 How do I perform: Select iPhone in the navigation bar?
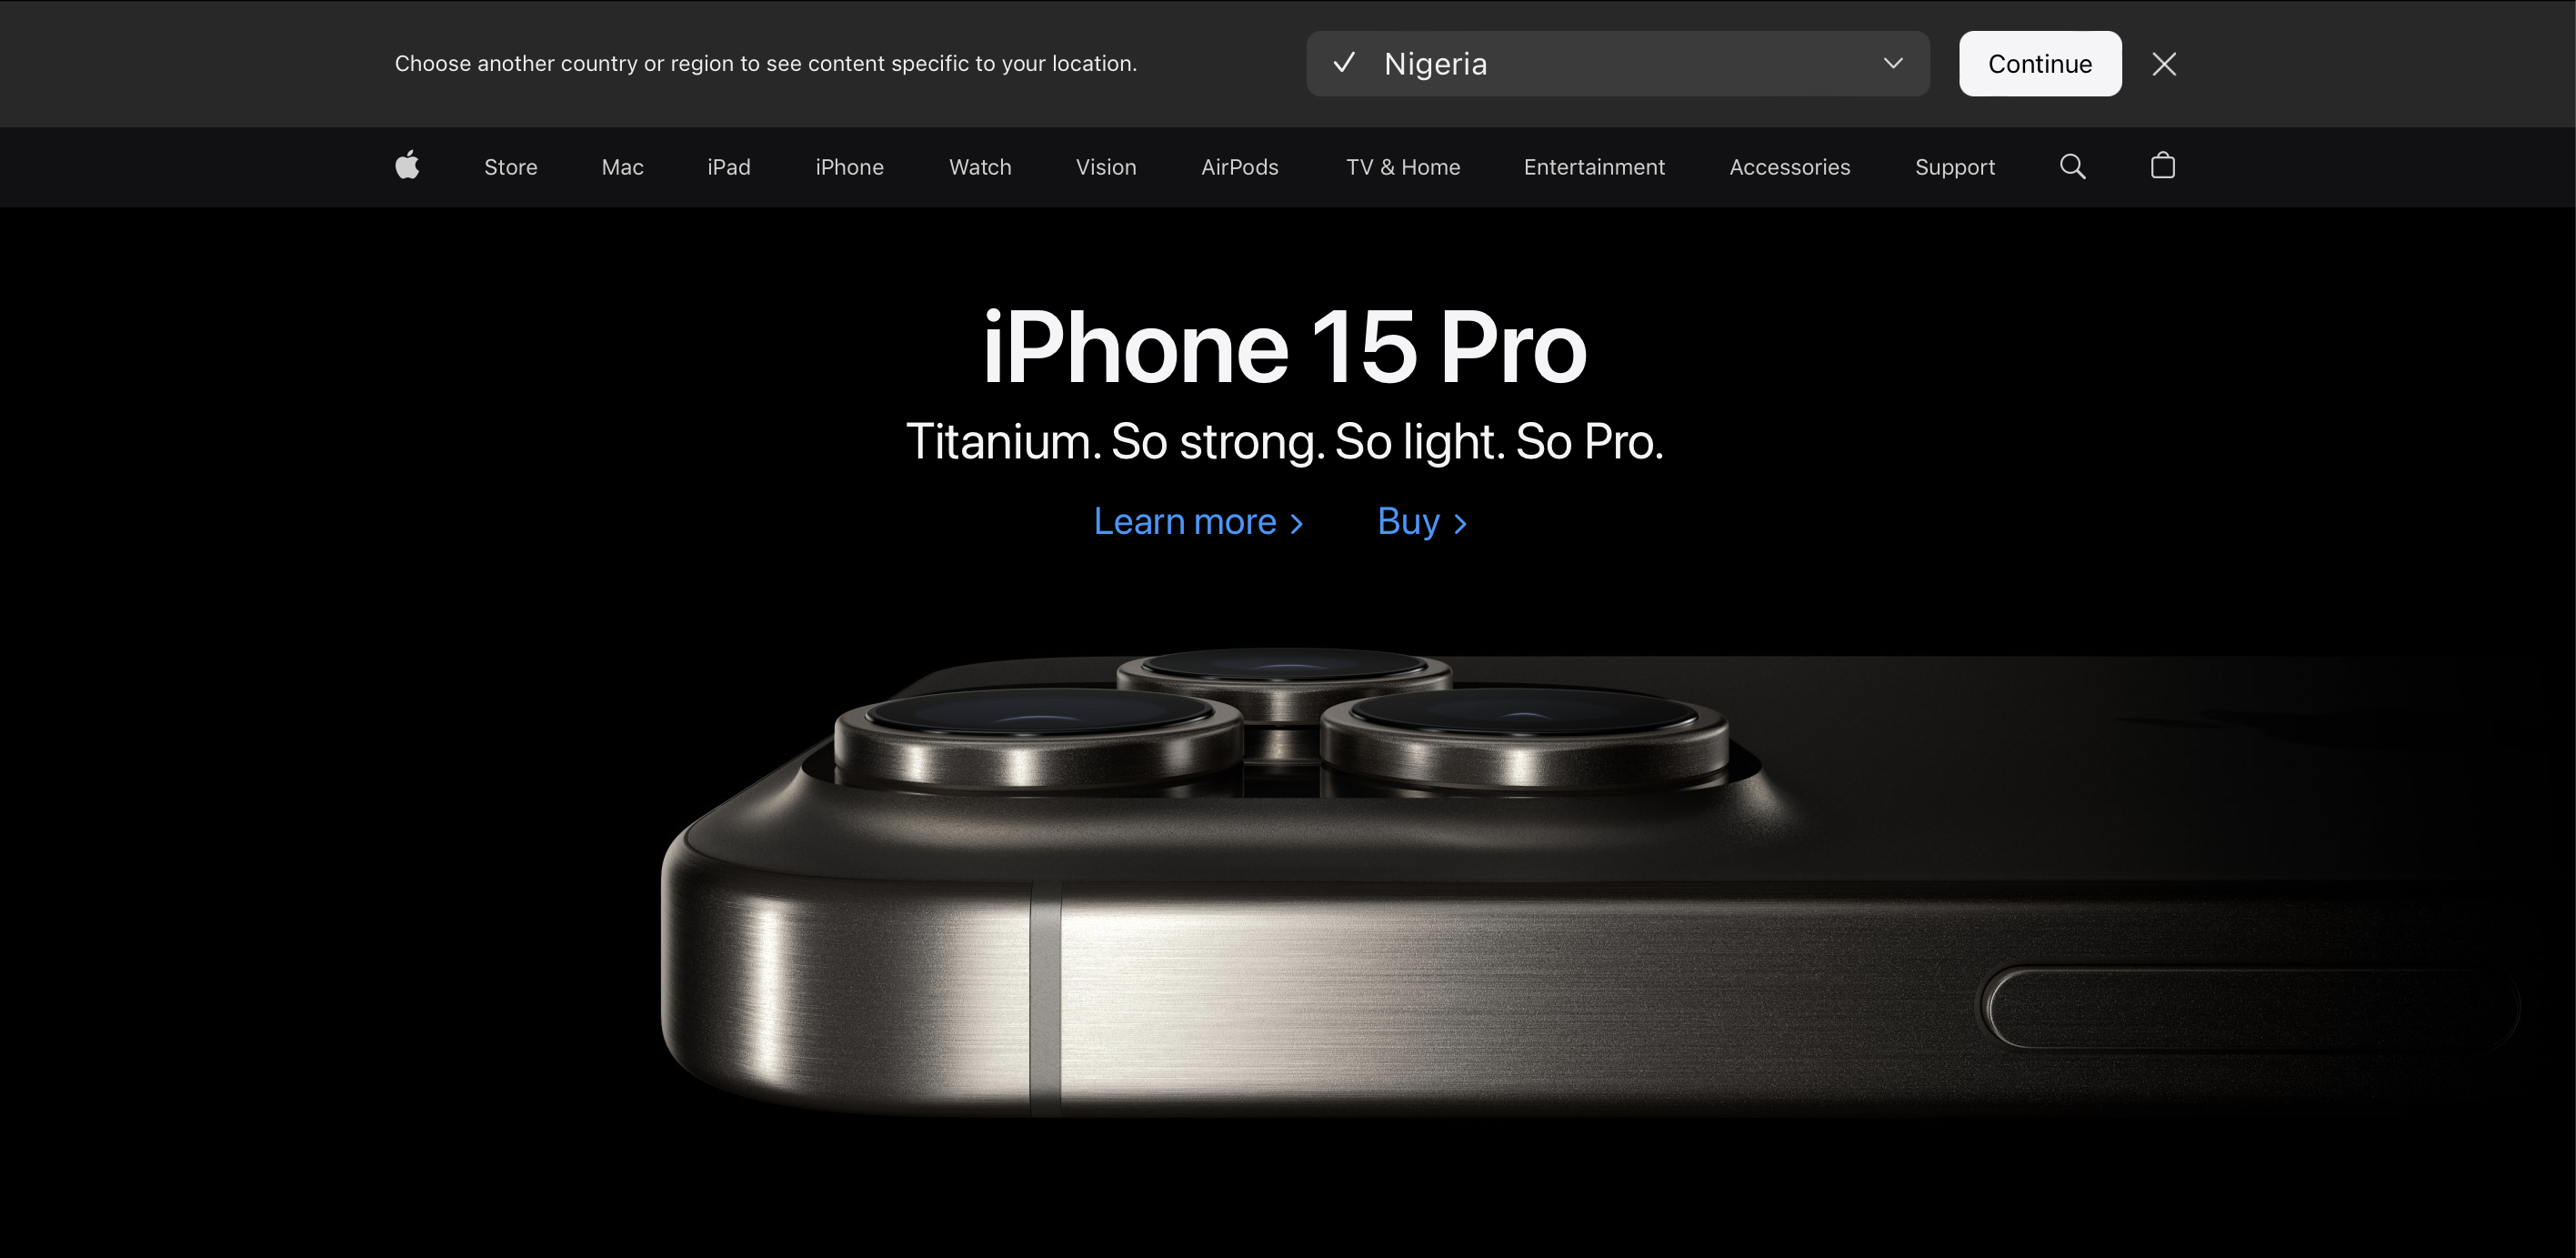click(849, 167)
